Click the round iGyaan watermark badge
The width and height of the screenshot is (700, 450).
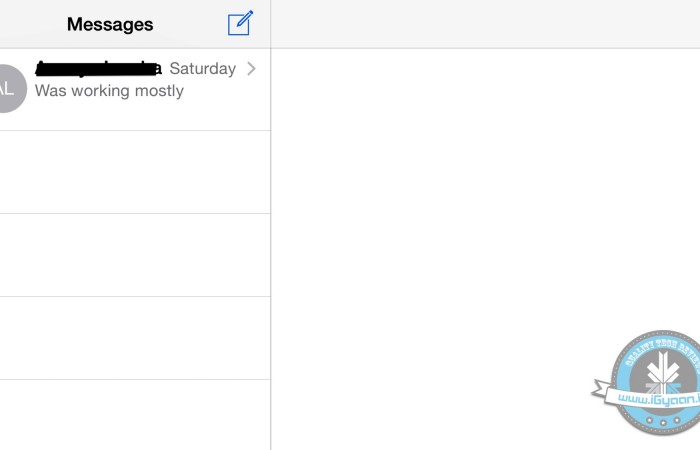click(x=655, y=382)
